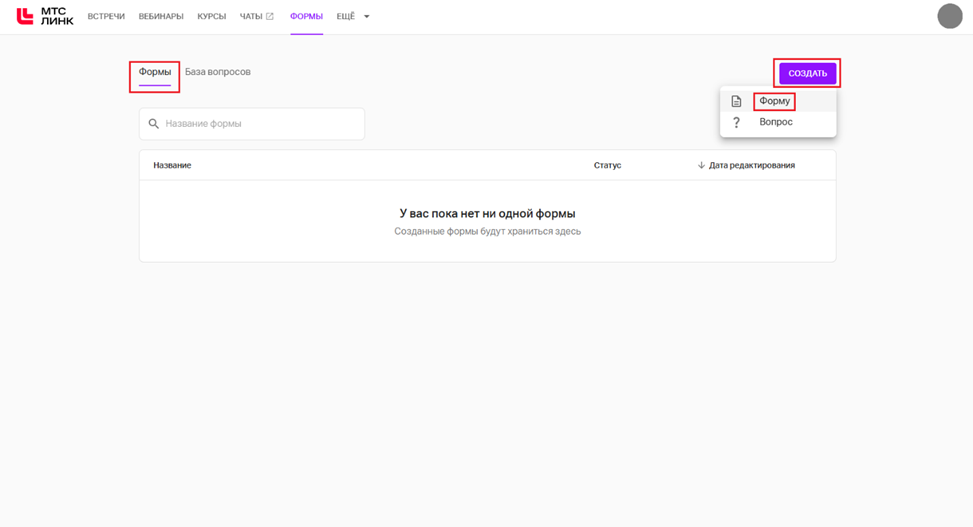
Task: Switch to the Формы tab
Action: (x=155, y=72)
